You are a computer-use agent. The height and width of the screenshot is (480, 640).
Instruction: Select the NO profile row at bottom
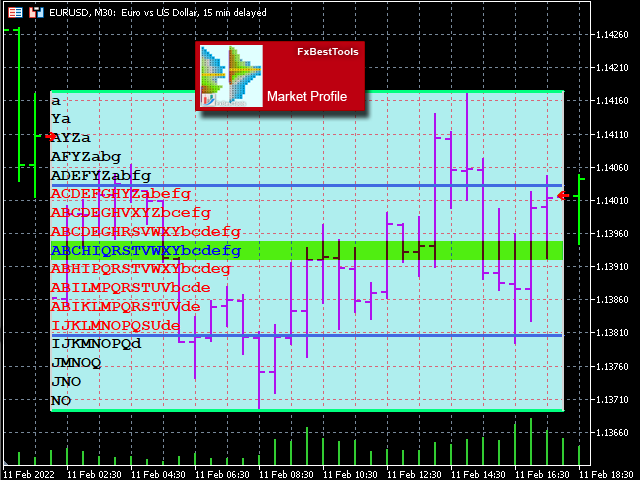click(61, 401)
